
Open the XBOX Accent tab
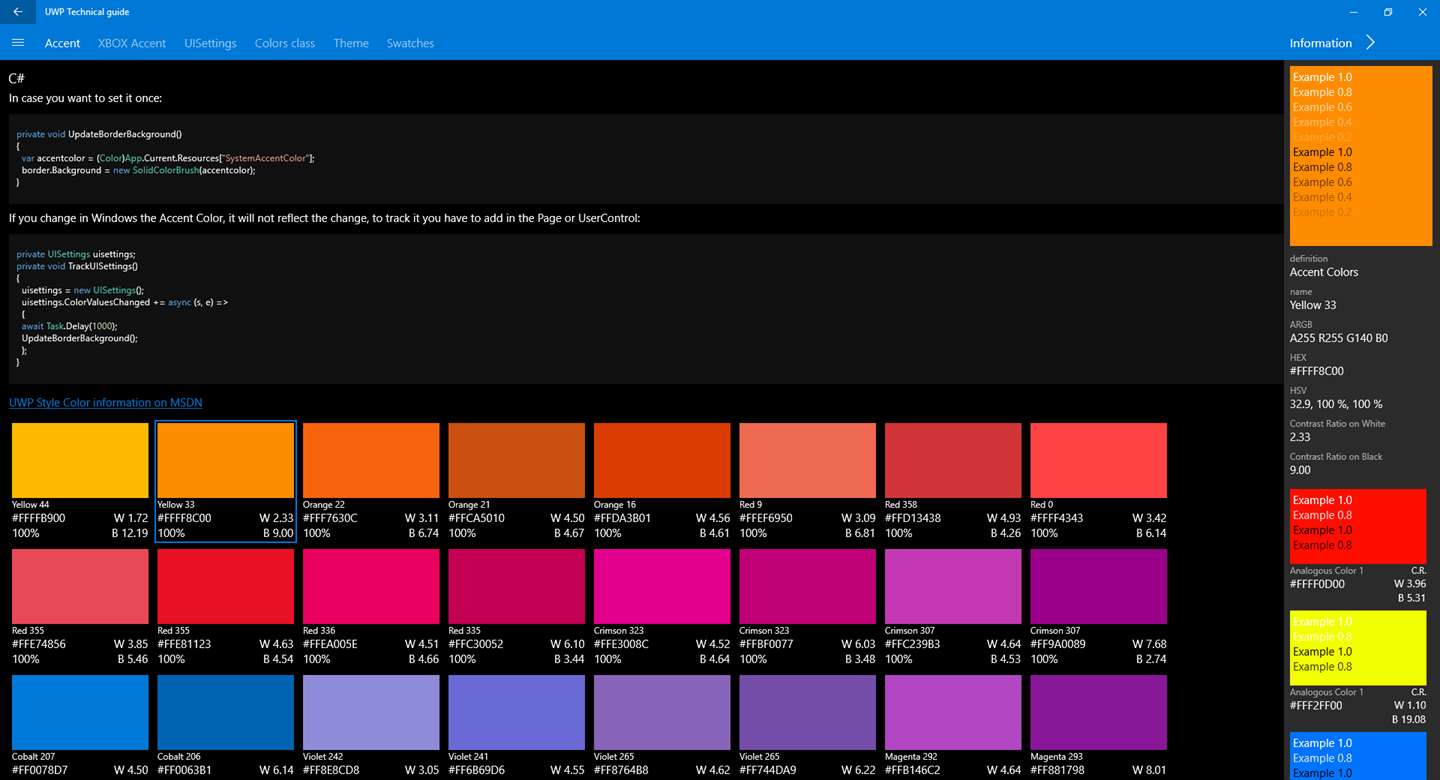(132, 43)
